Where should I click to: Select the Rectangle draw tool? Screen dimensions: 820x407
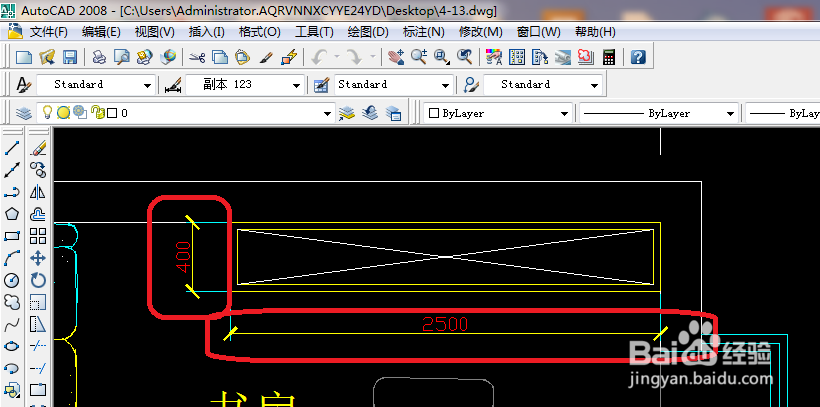12,236
